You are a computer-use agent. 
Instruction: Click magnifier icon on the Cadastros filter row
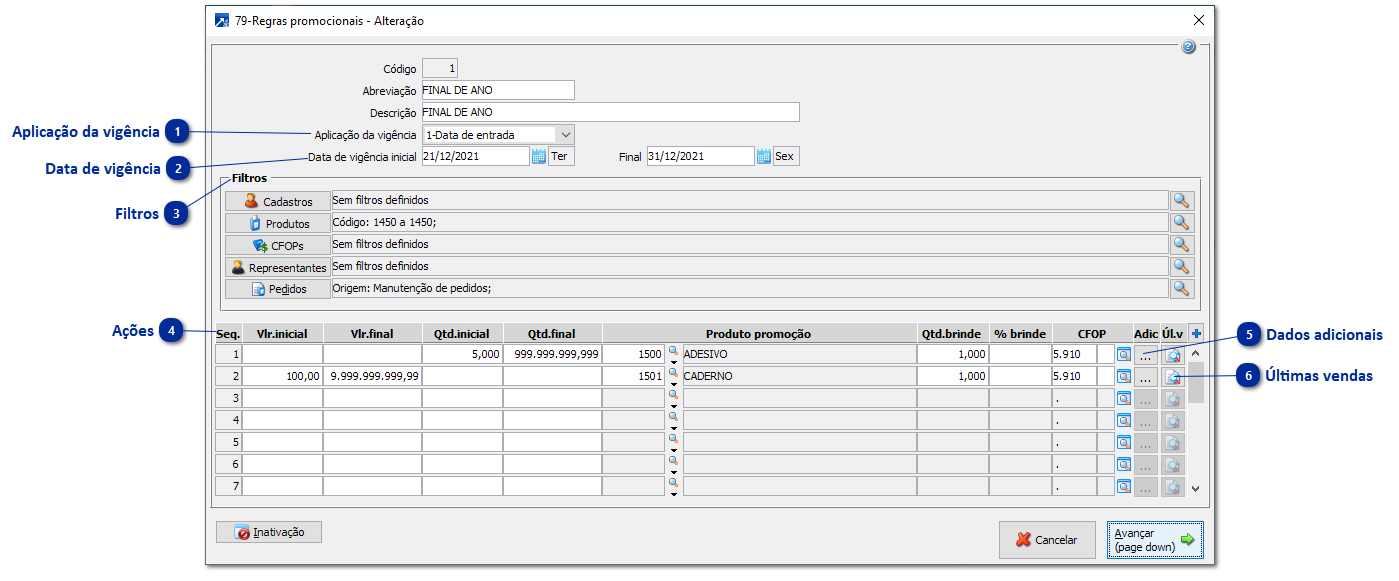1182,201
